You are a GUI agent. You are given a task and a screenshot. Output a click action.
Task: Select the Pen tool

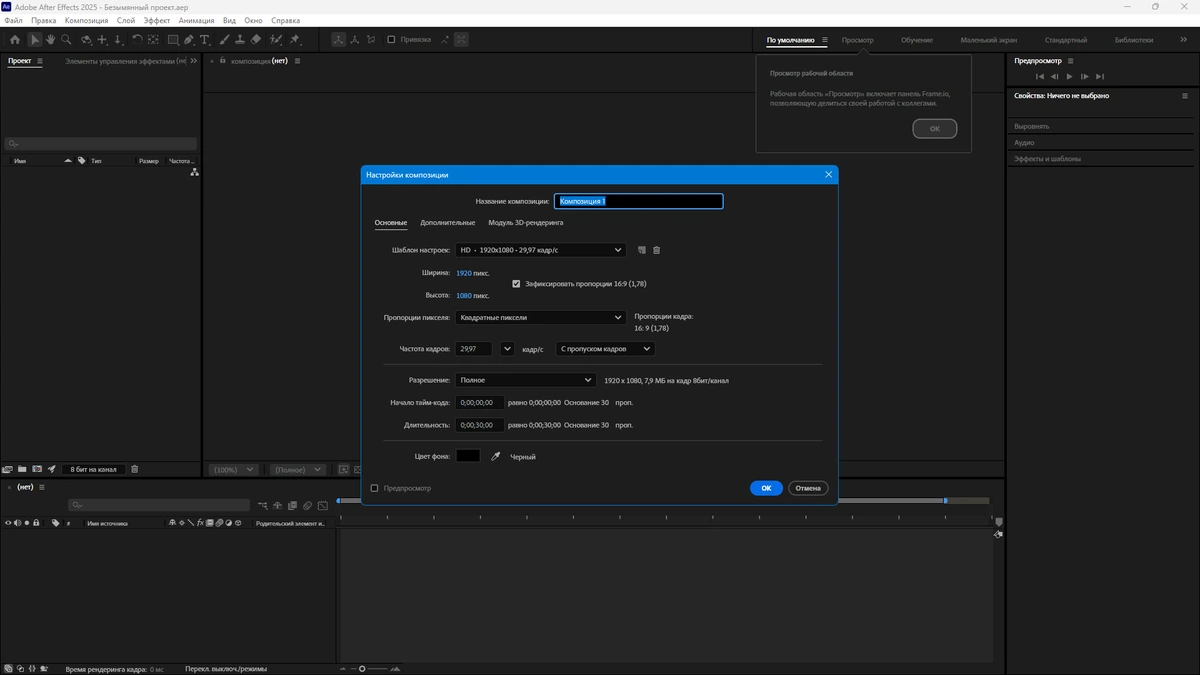pyautogui.click(x=189, y=40)
